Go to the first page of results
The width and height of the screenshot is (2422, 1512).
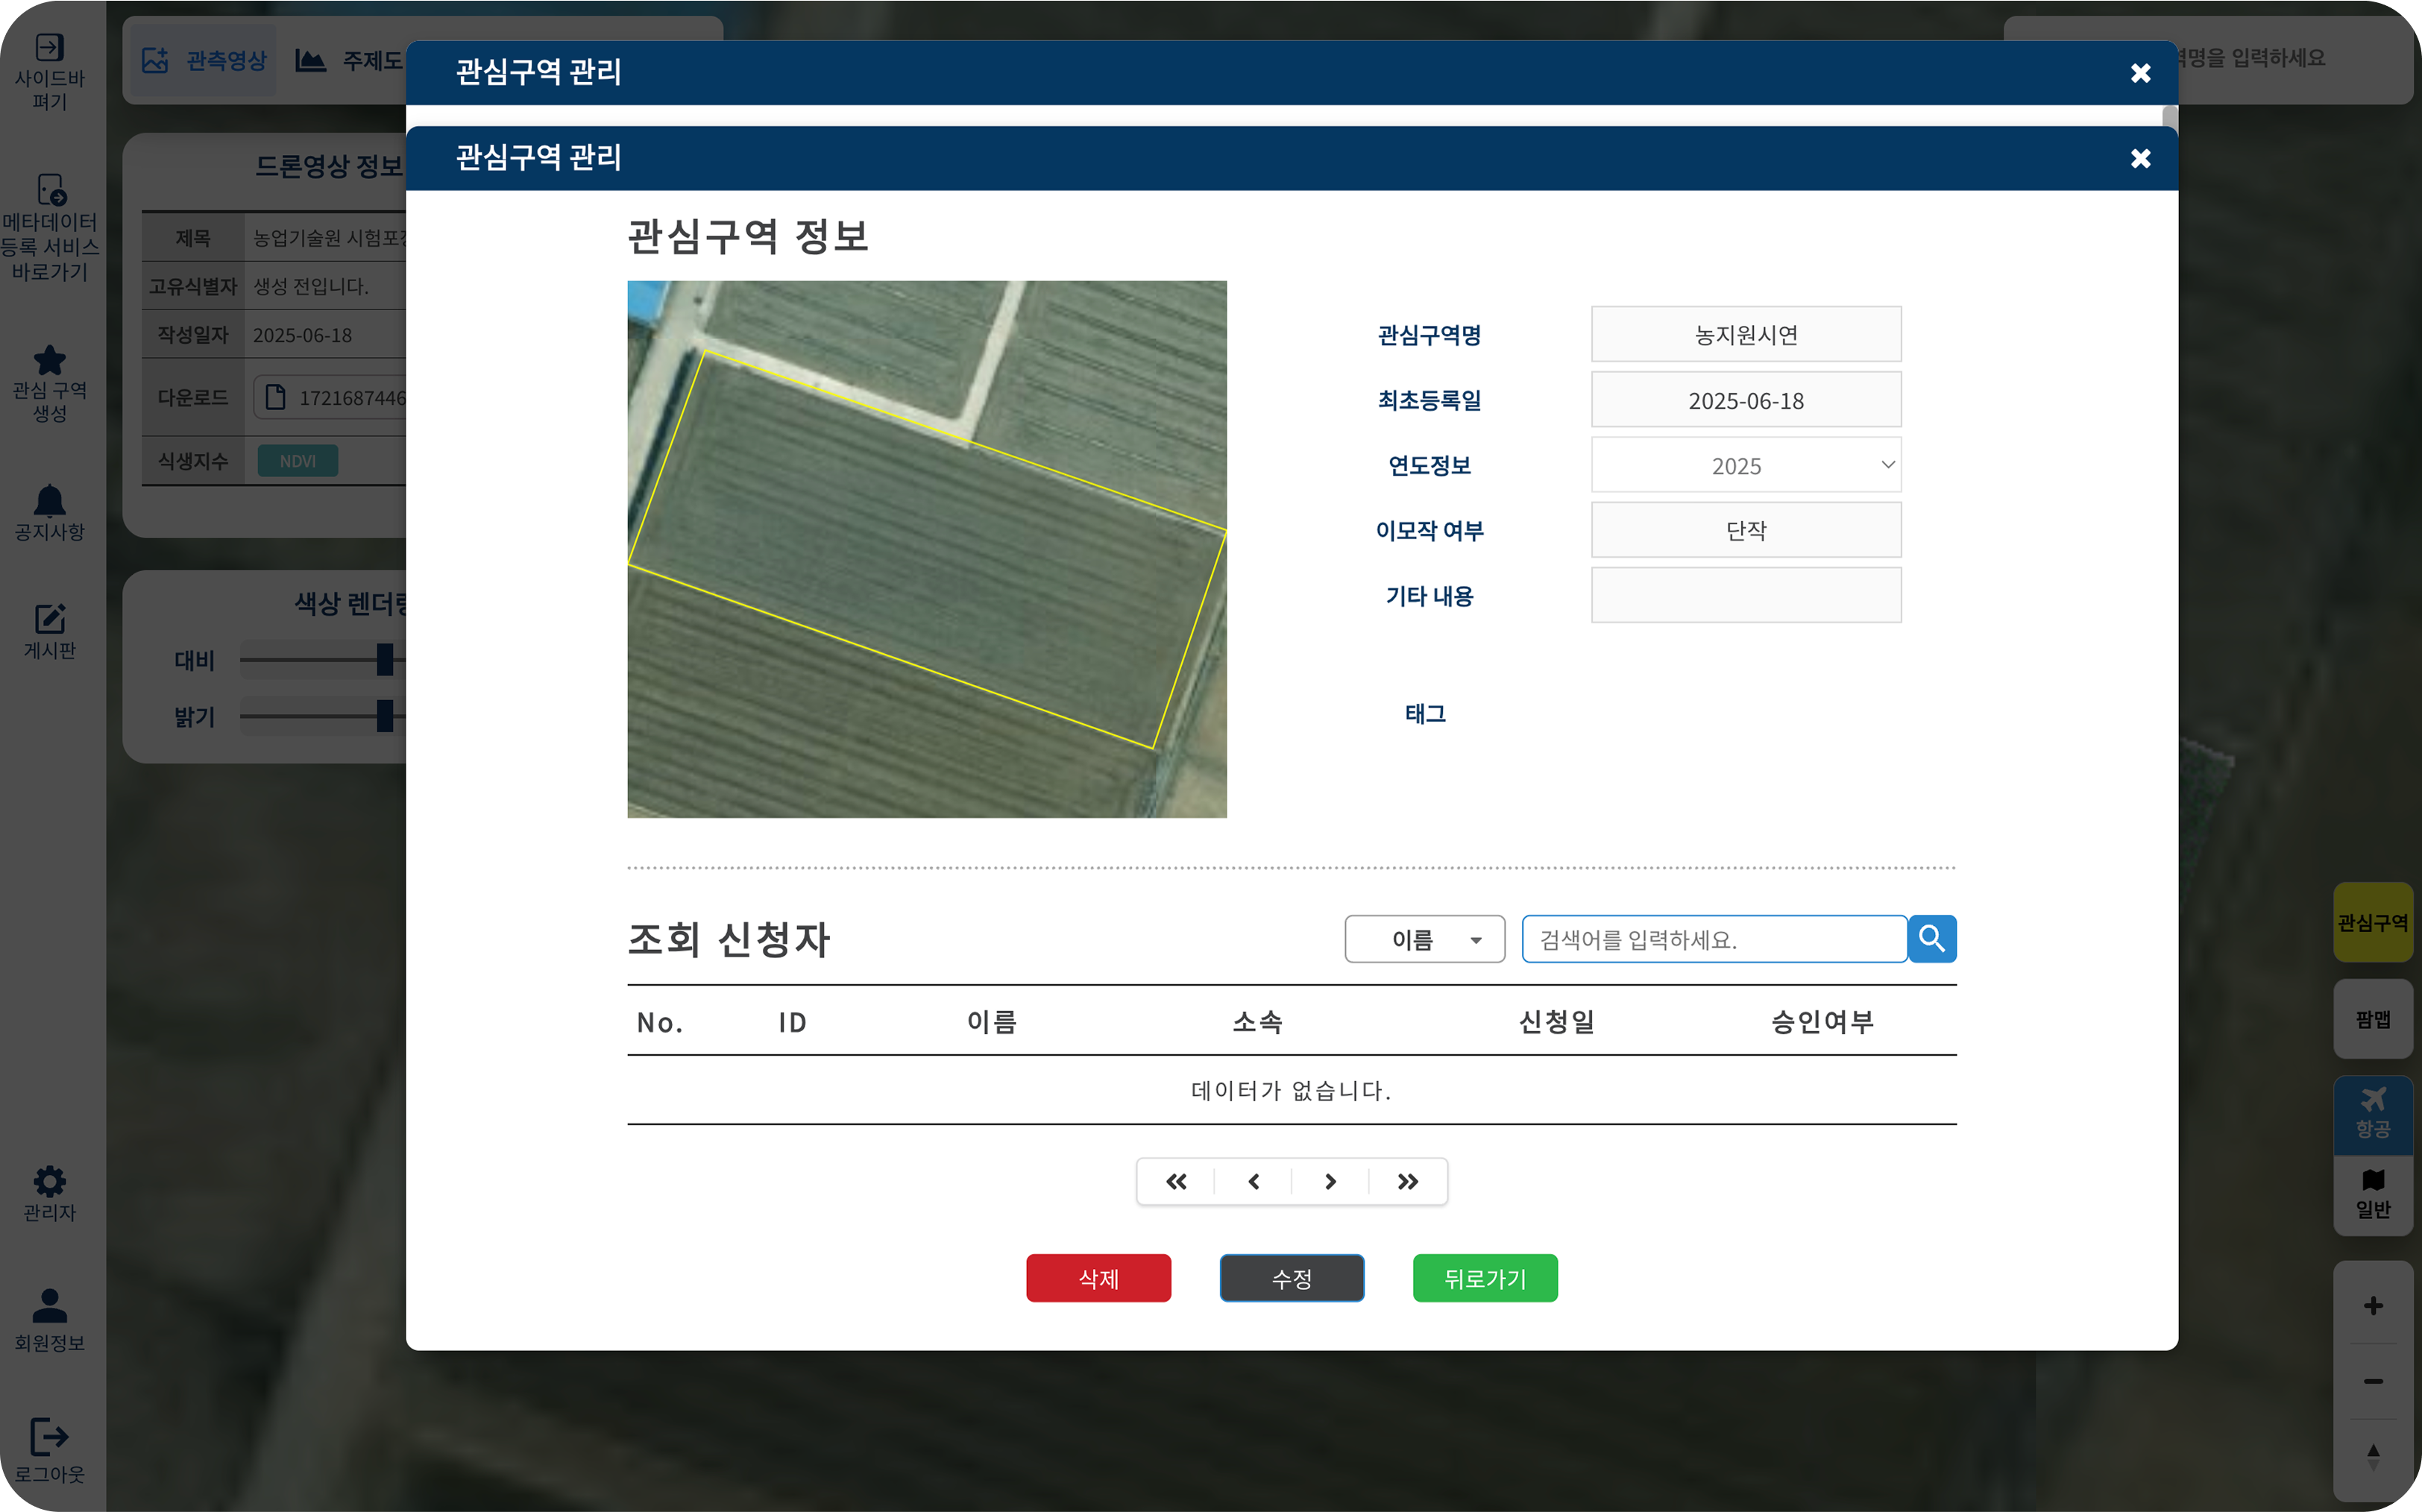click(x=1176, y=1182)
